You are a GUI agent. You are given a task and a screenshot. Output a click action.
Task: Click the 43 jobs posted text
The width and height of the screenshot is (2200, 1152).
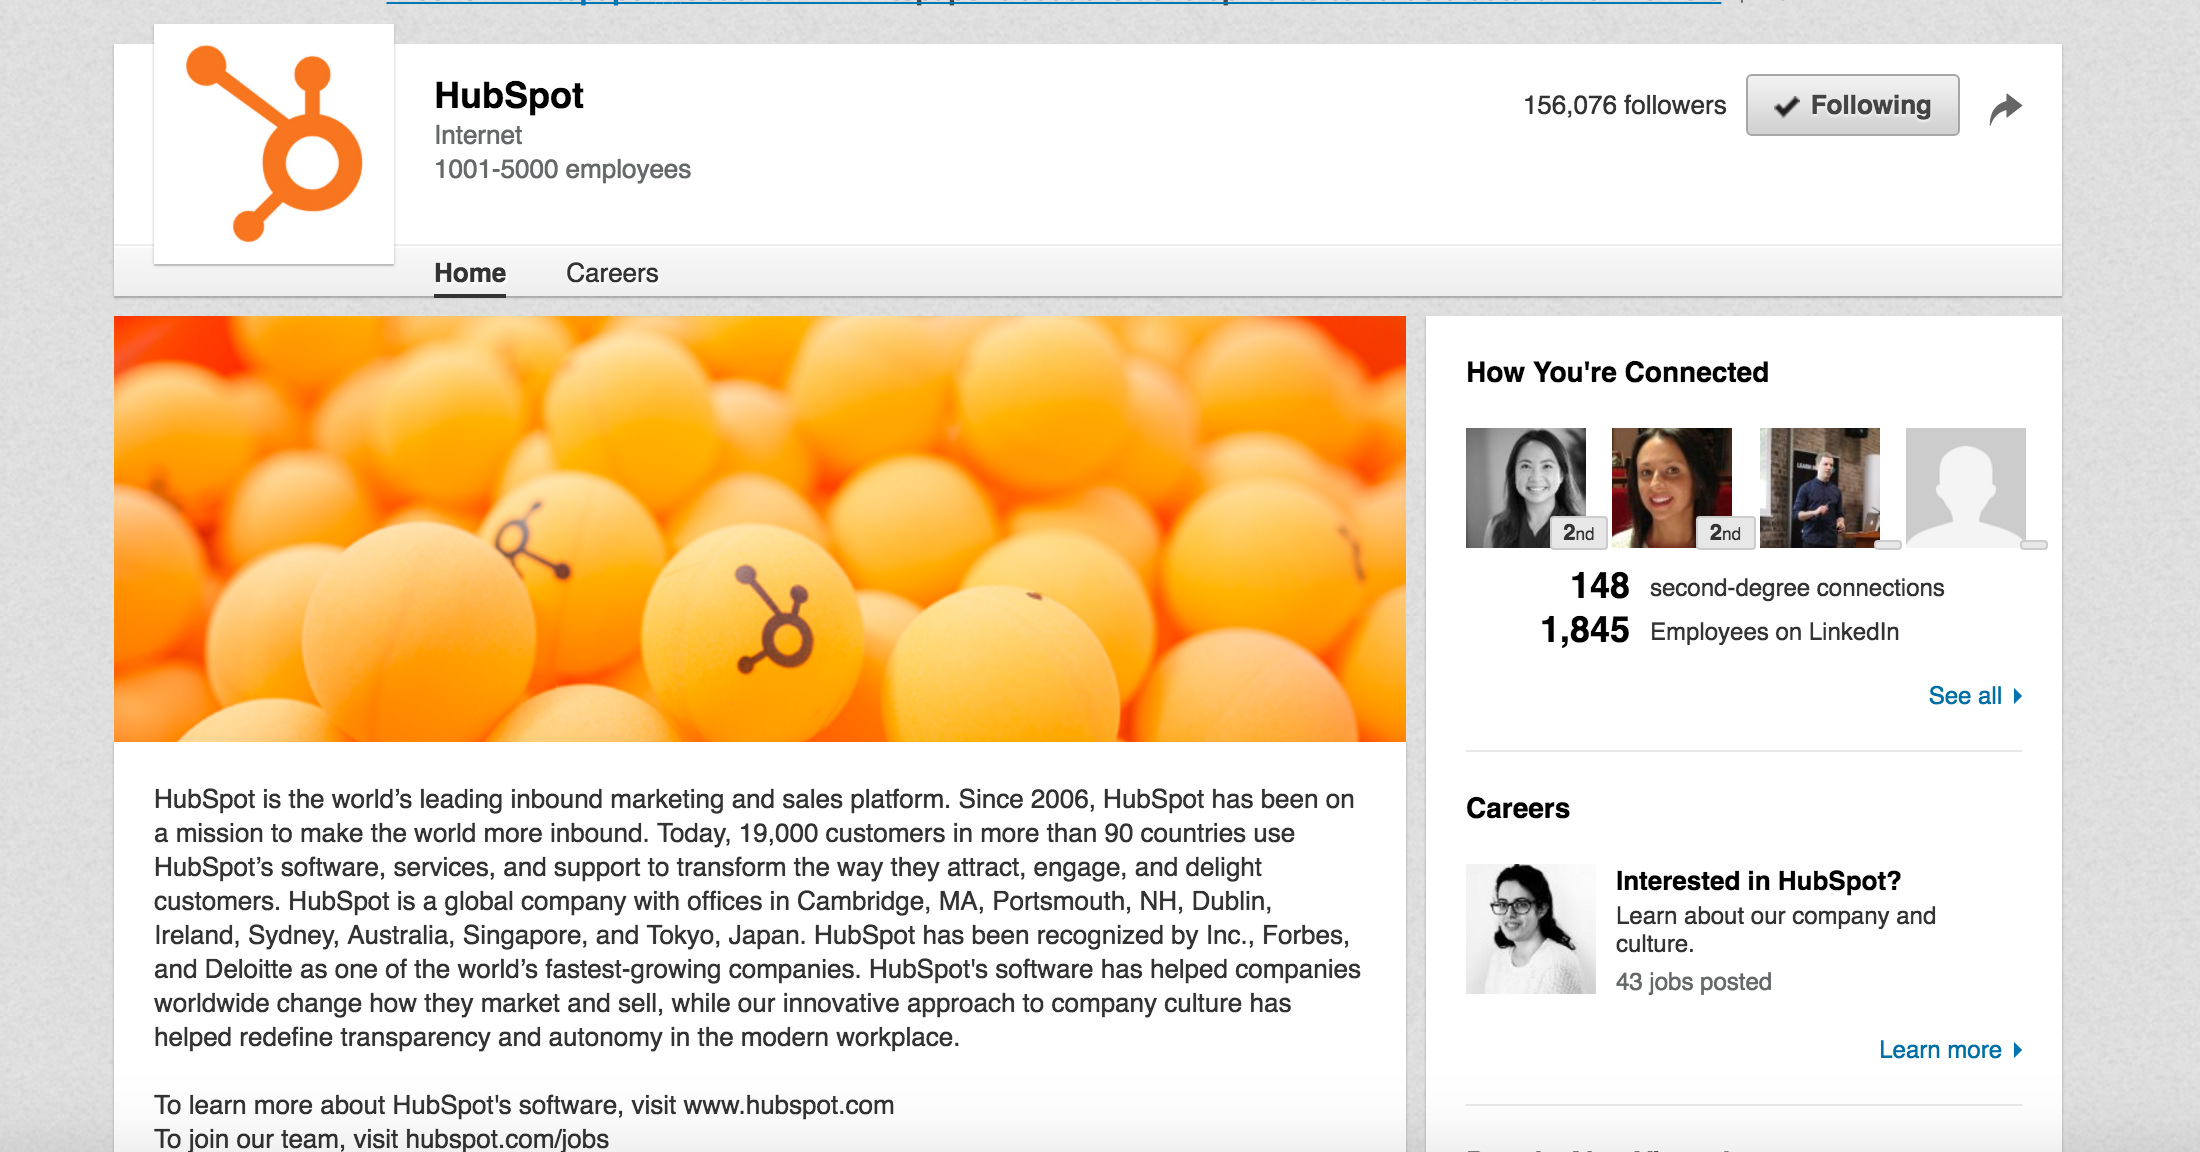[x=1693, y=982]
